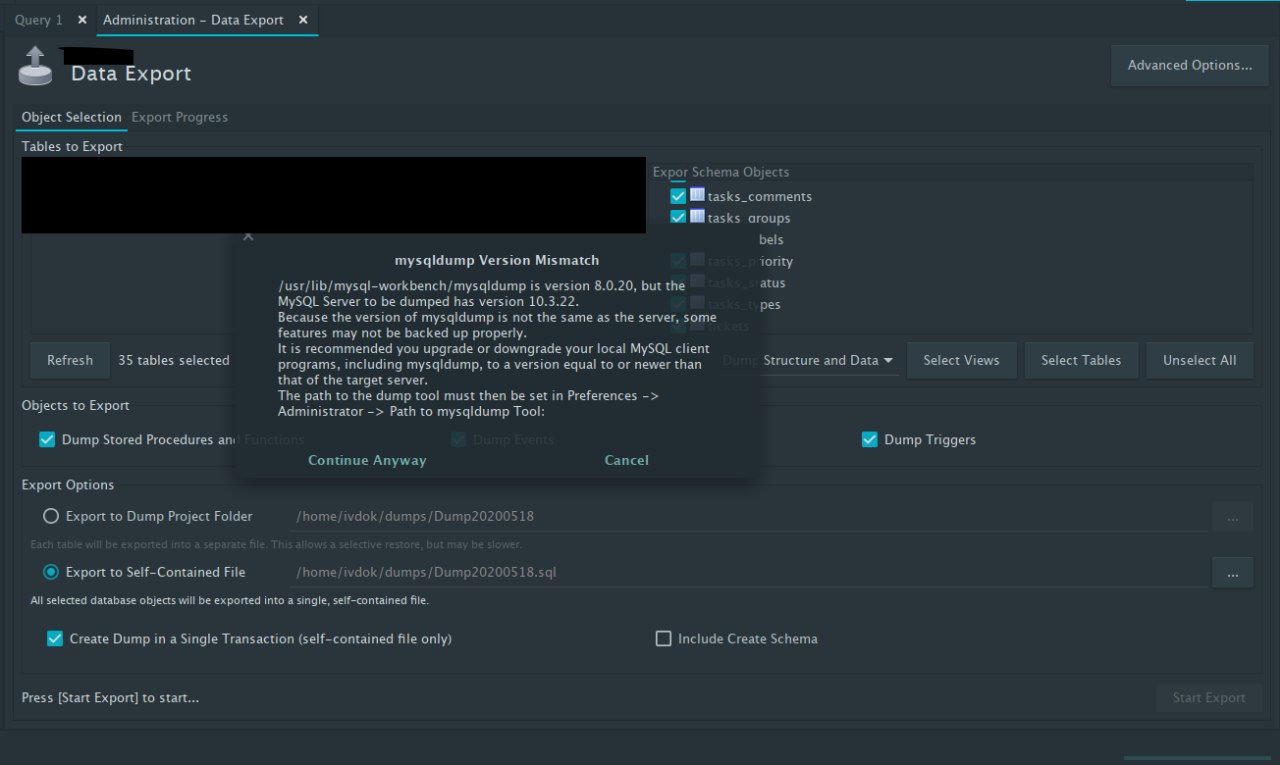Close the mysqldump Version Mismatch dialog

[x=248, y=237]
